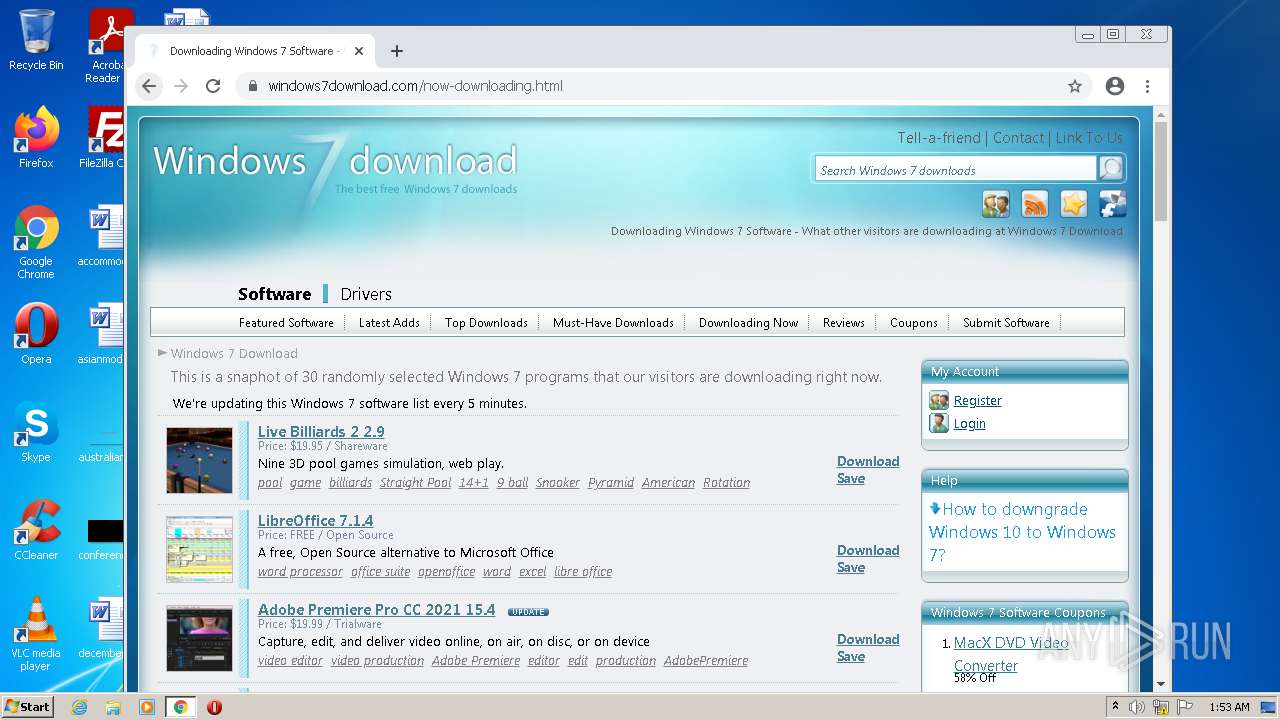The height and width of the screenshot is (720, 1280).
Task: Click the Start button
Action: pos(27,707)
